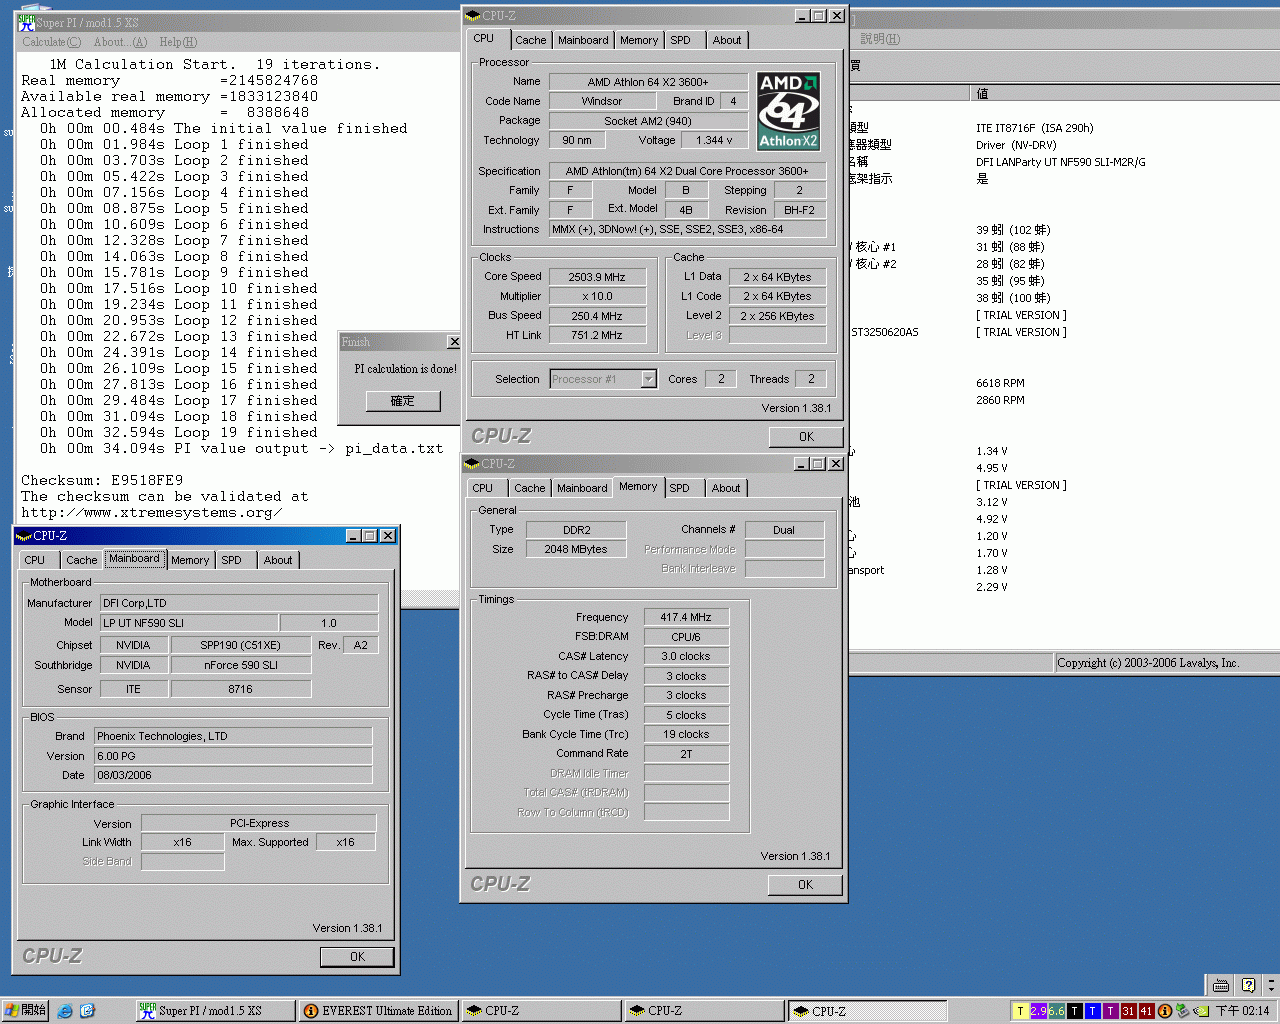Click the language bar help icon

click(x=1247, y=985)
